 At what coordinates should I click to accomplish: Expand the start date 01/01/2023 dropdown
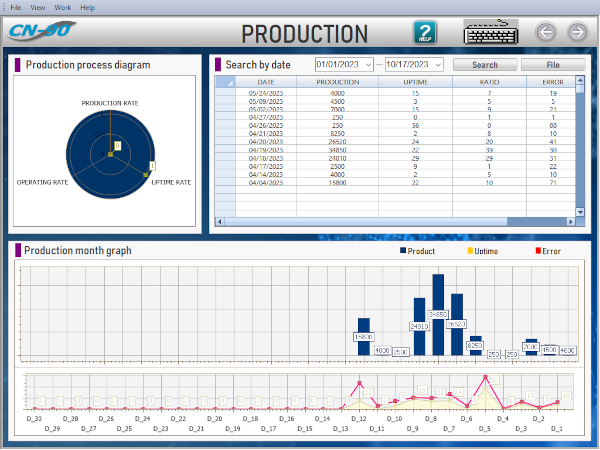pos(368,65)
